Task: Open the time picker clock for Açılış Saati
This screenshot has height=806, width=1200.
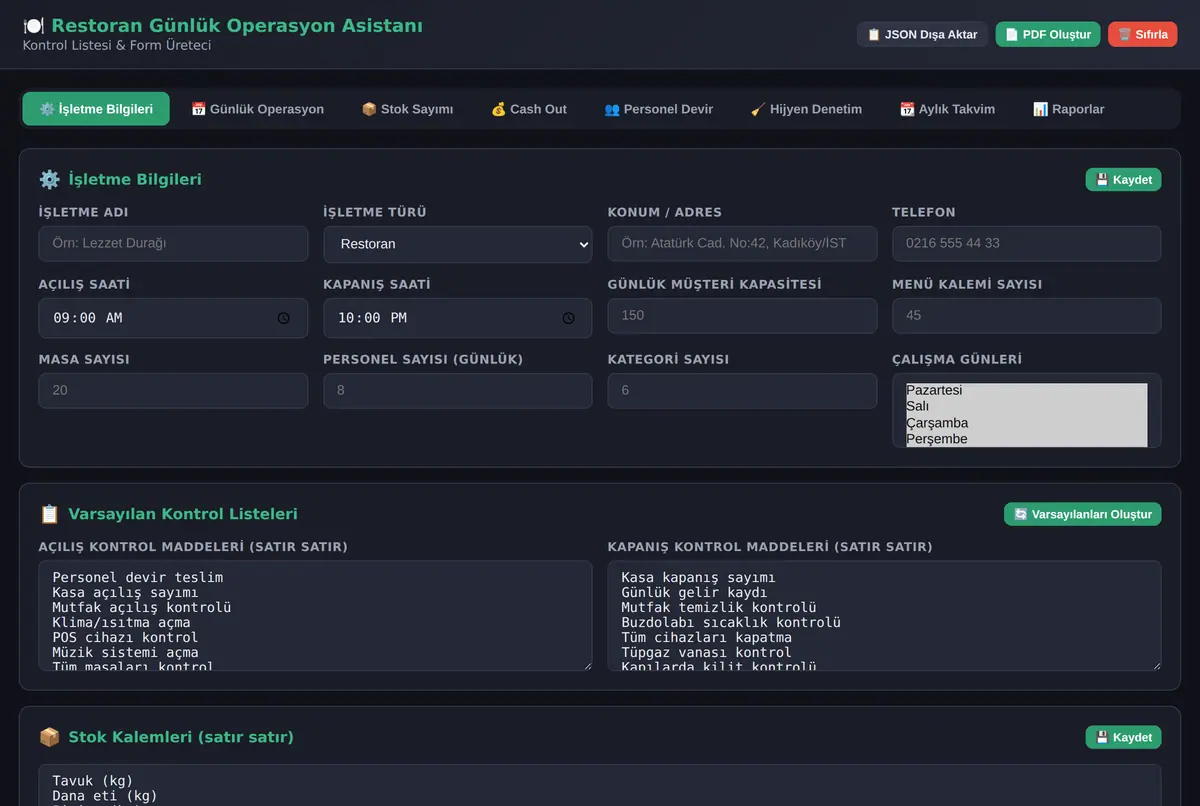Action: (284, 318)
